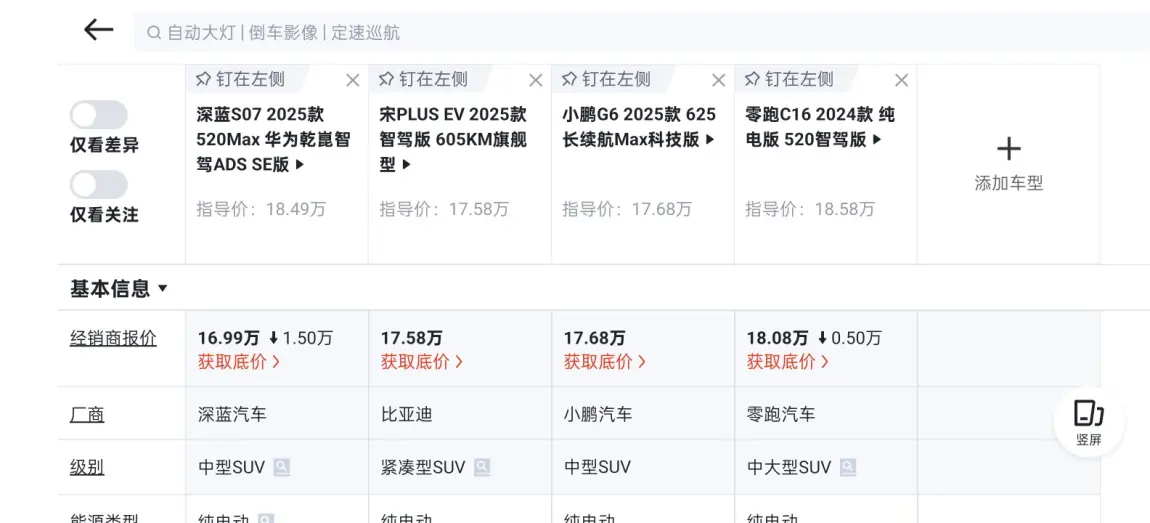This screenshot has width=1150, height=523.
Task: Click the 1.50万 price drop indicator
Action: (x=301, y=339)
